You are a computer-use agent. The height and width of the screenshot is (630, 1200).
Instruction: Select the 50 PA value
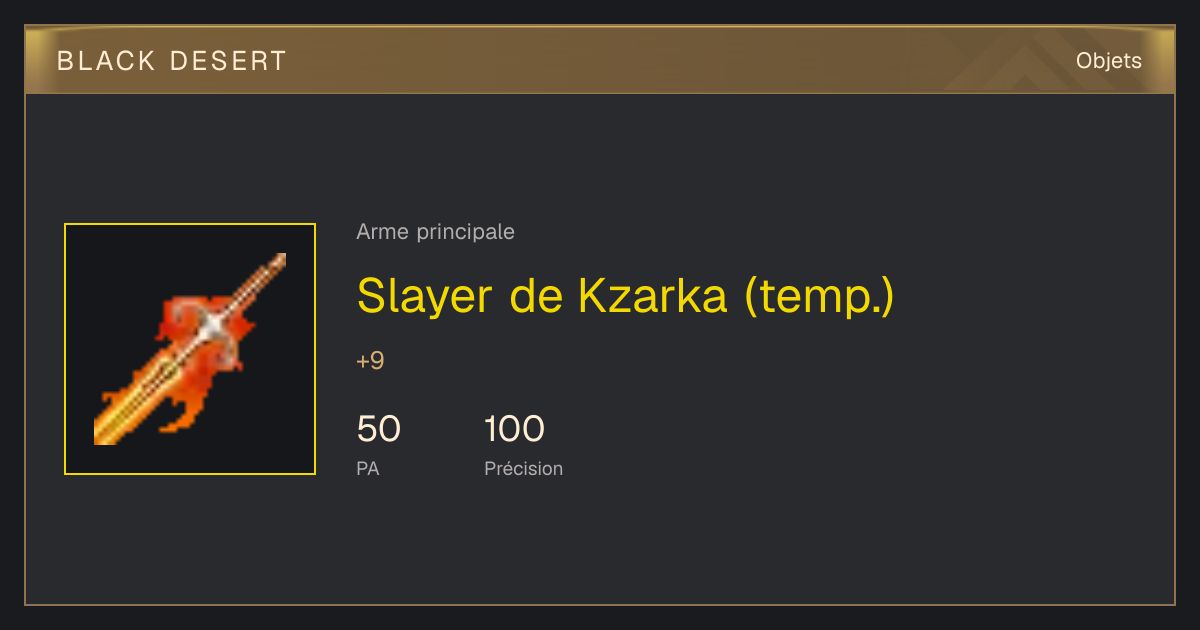[379, 429]
